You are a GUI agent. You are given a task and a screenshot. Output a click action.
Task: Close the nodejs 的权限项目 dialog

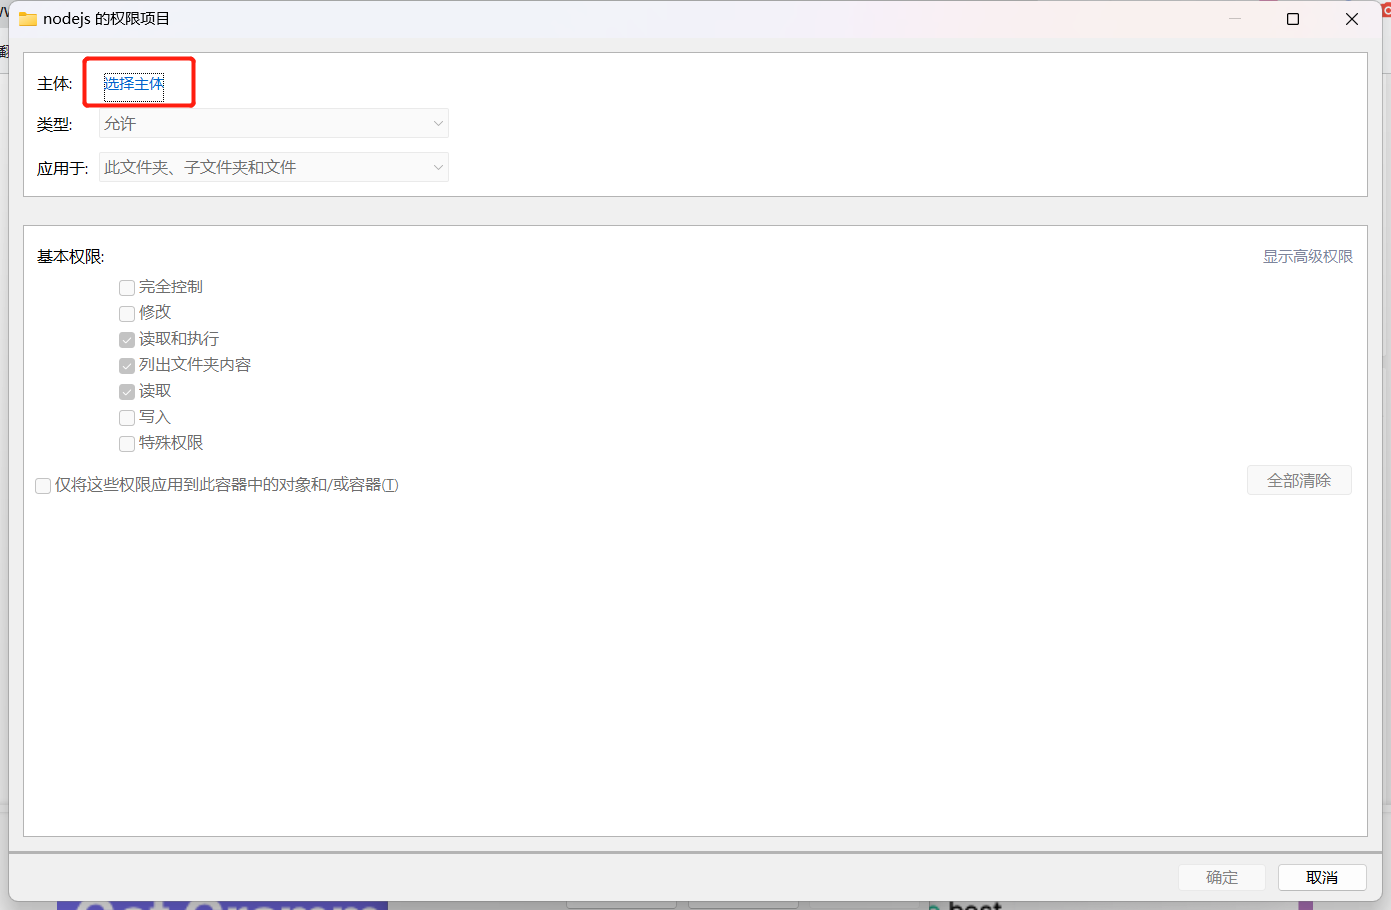pos(1351,19)
